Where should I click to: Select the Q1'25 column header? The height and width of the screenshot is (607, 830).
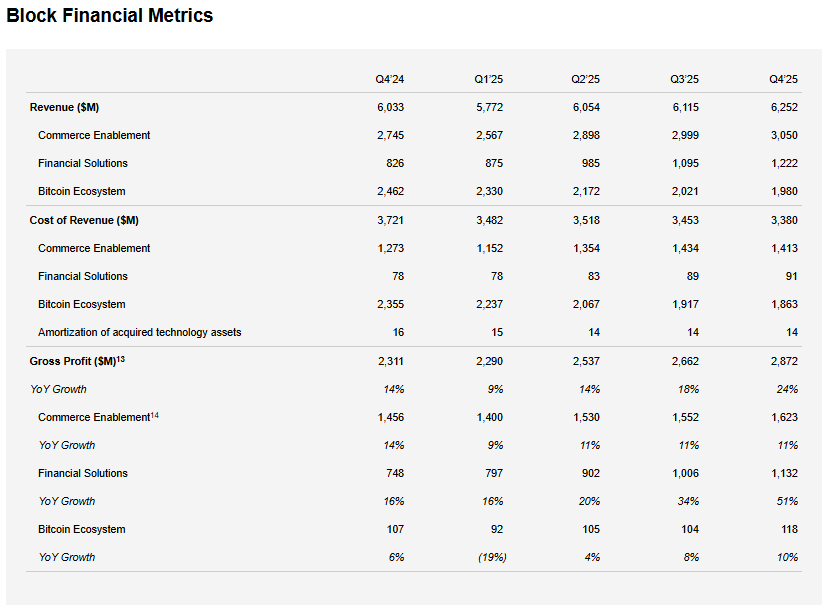pyautogui.click(x=489, y=79)
